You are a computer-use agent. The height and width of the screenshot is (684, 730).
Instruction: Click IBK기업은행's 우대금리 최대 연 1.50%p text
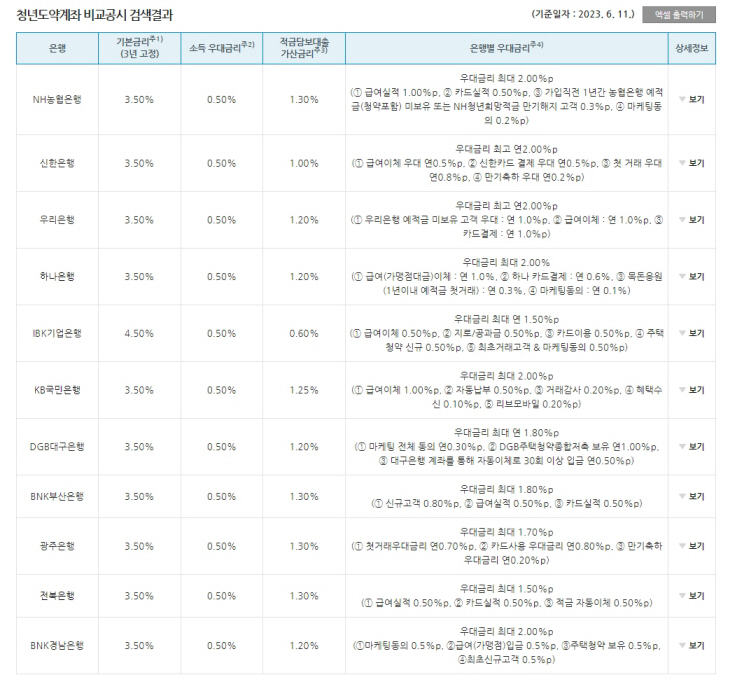(507, 319)
